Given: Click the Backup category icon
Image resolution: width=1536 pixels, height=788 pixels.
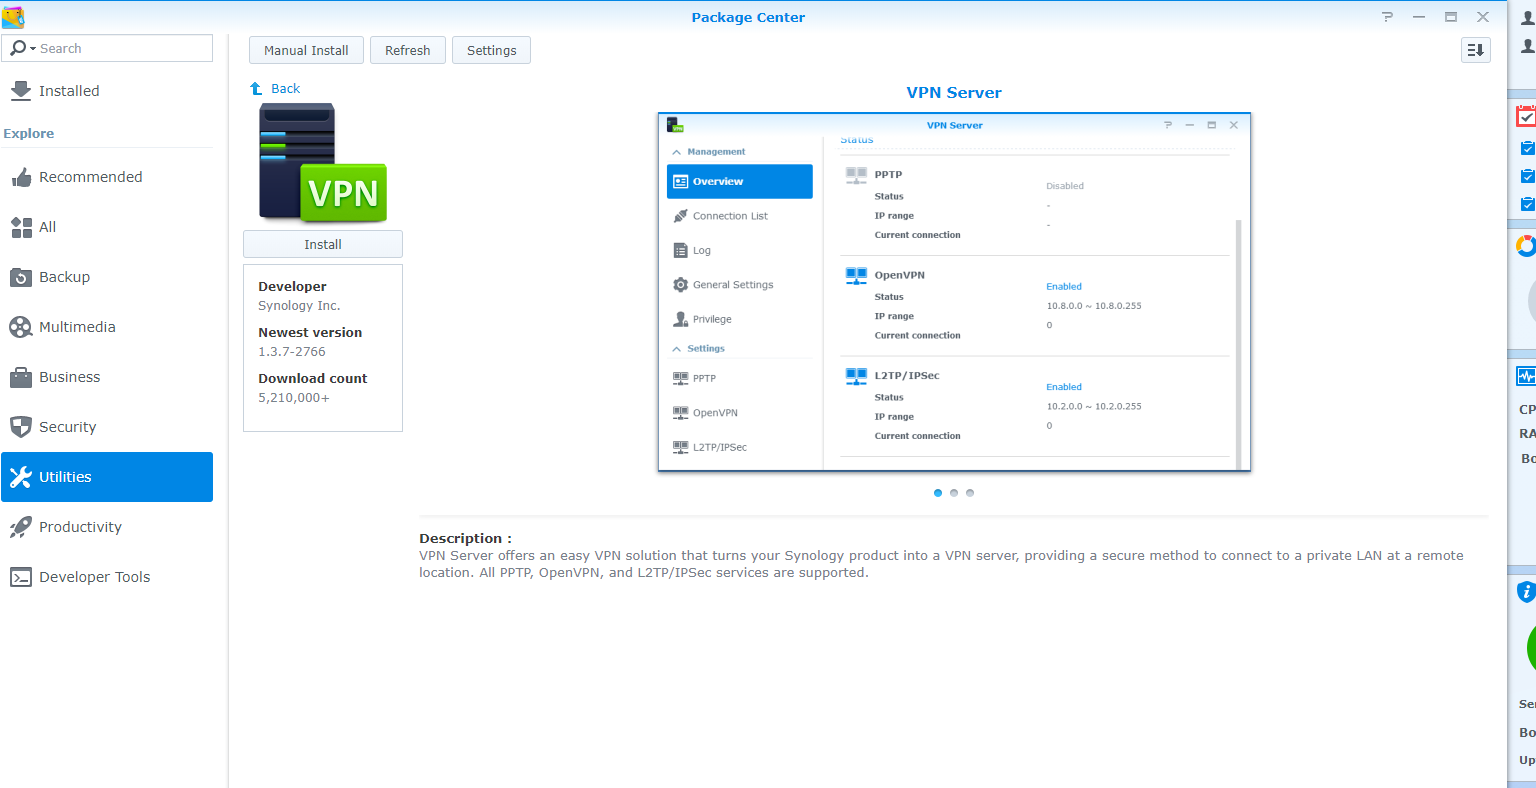Looking at the screenshot, I should coord(21,277).
